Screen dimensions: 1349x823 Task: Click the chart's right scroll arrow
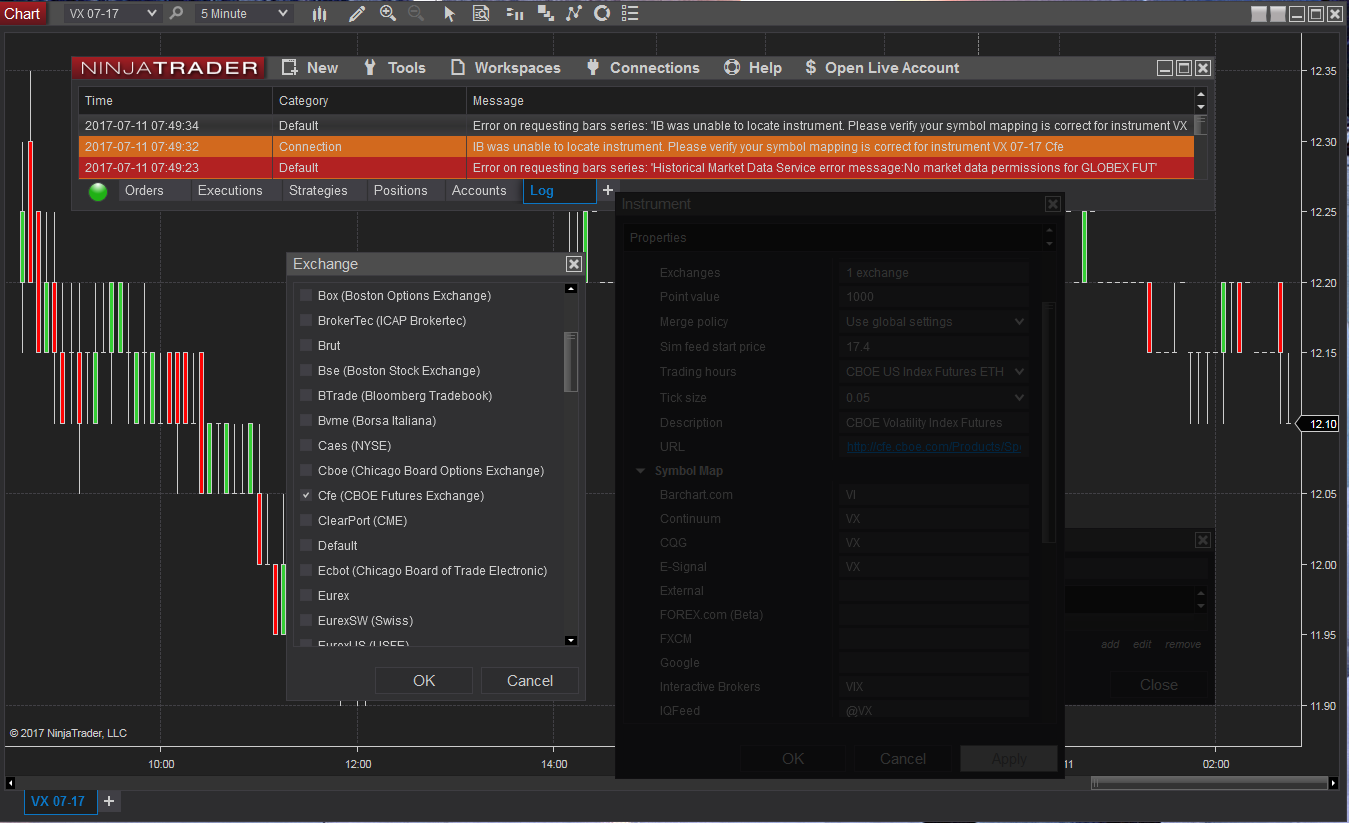pos(1335,783)
